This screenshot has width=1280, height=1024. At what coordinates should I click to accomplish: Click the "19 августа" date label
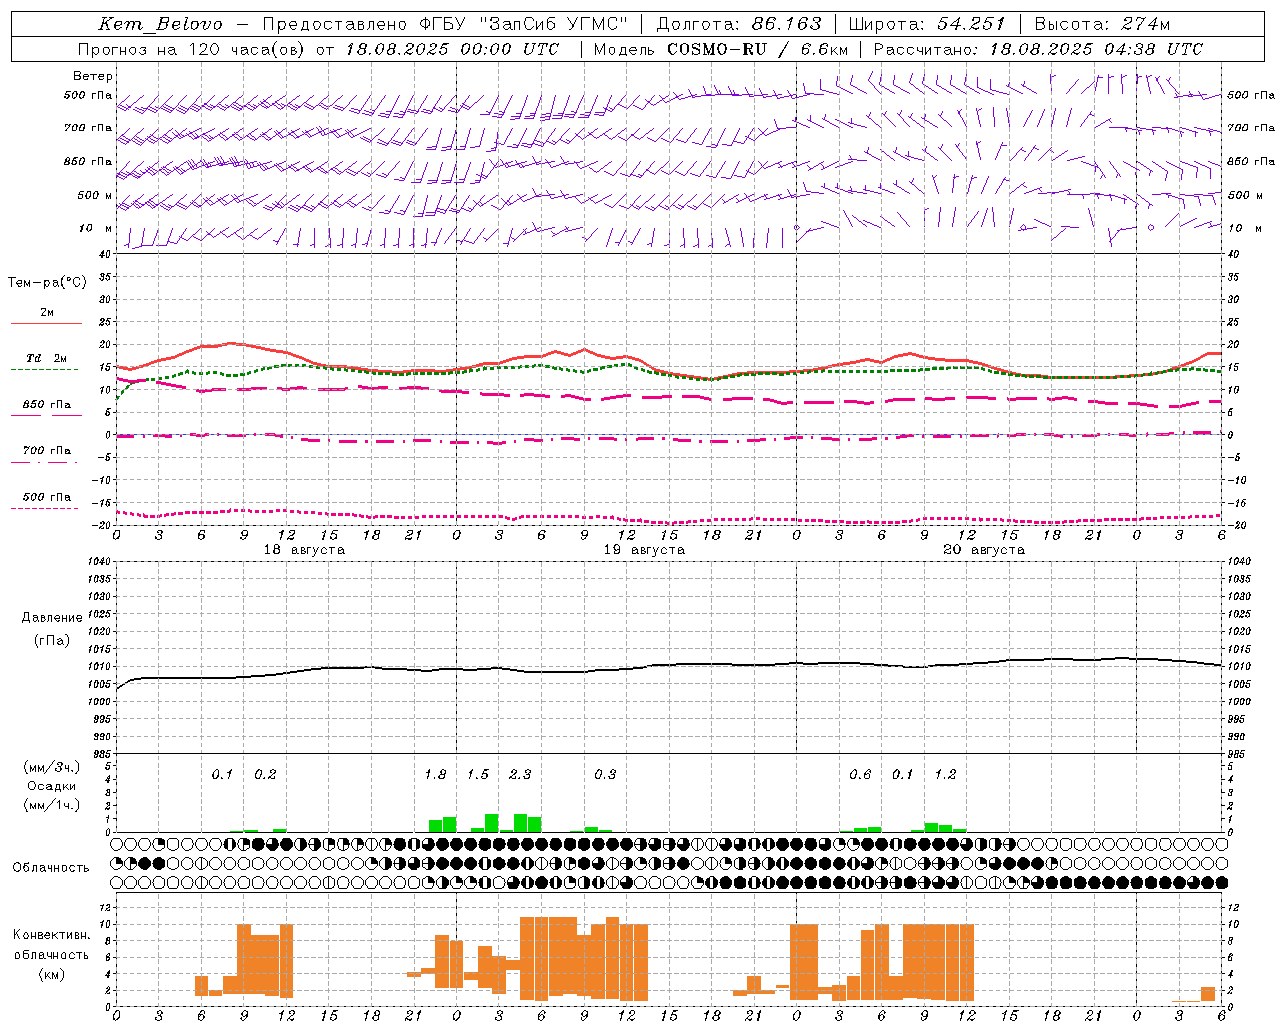point(644,550)
